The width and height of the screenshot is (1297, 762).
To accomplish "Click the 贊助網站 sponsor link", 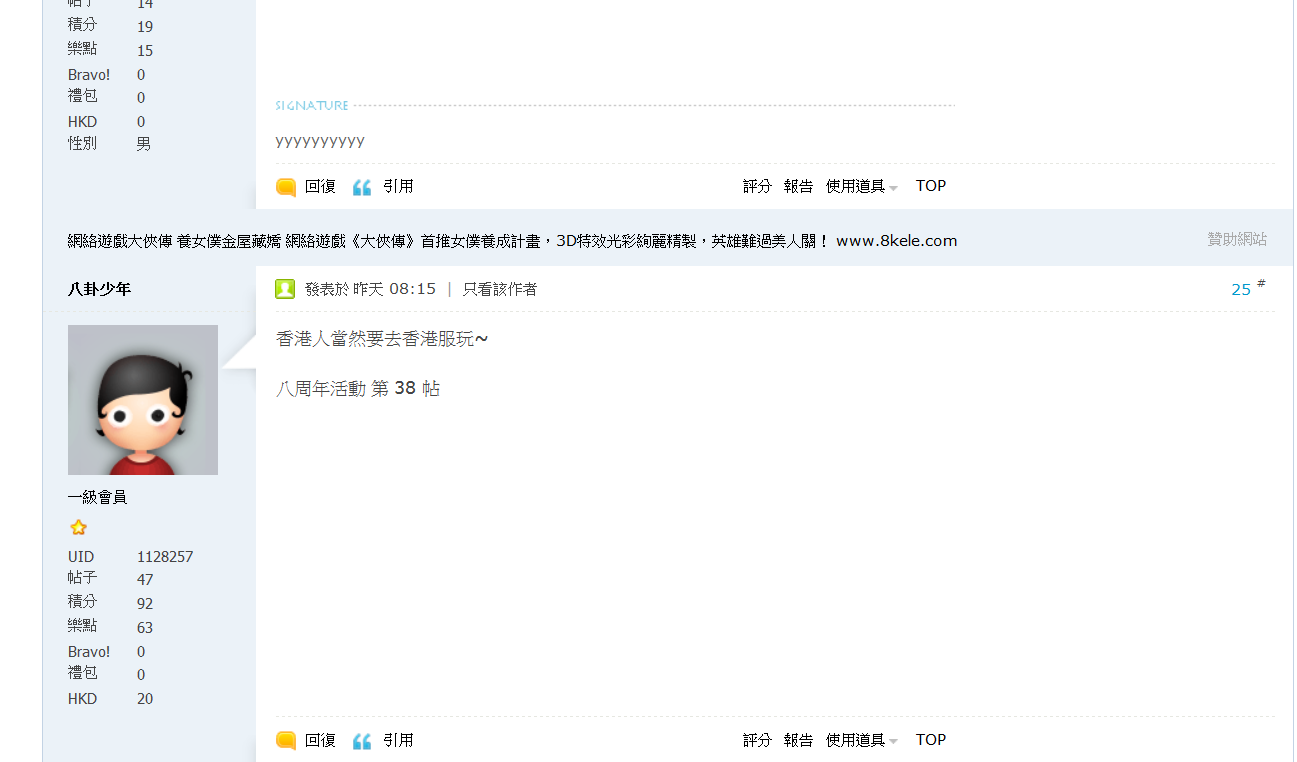I will point(1236,239).
